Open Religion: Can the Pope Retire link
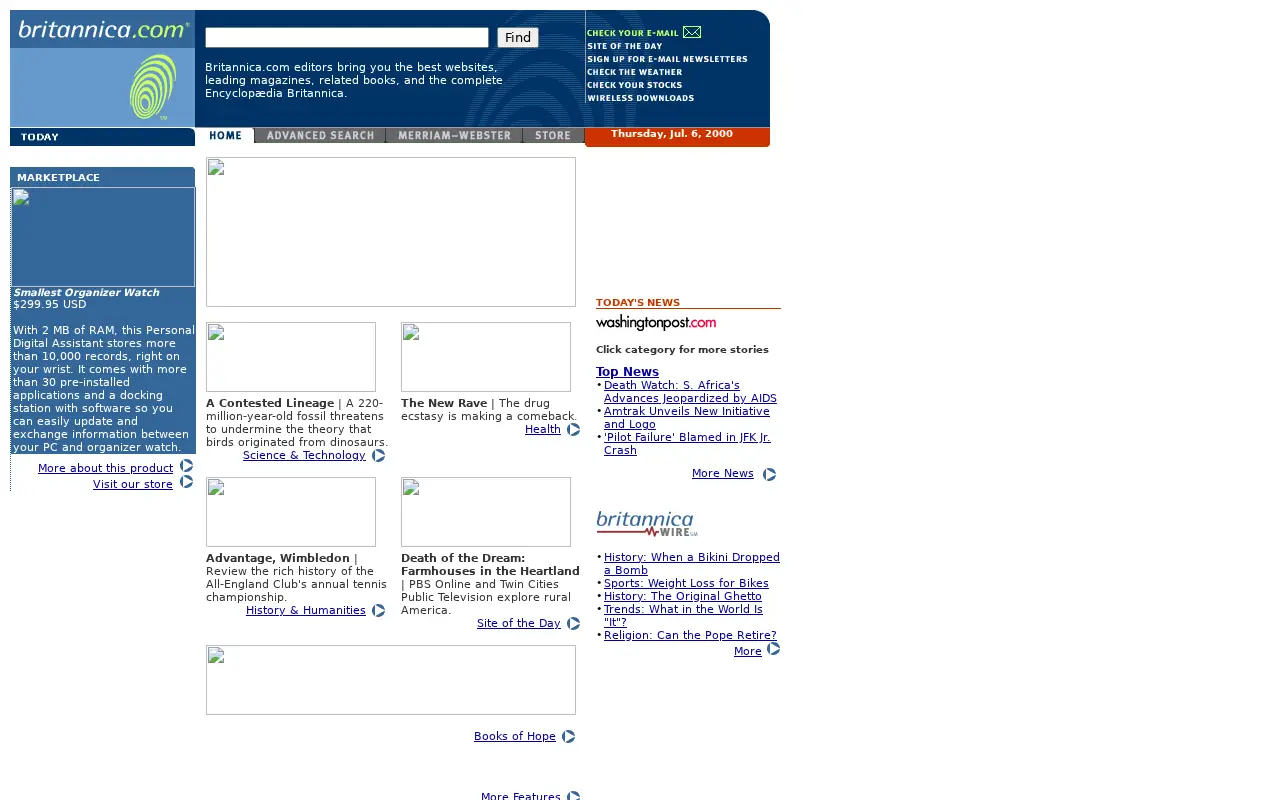Image resolution: width=1280 pixels, height=800 pixels. (690, 636)
